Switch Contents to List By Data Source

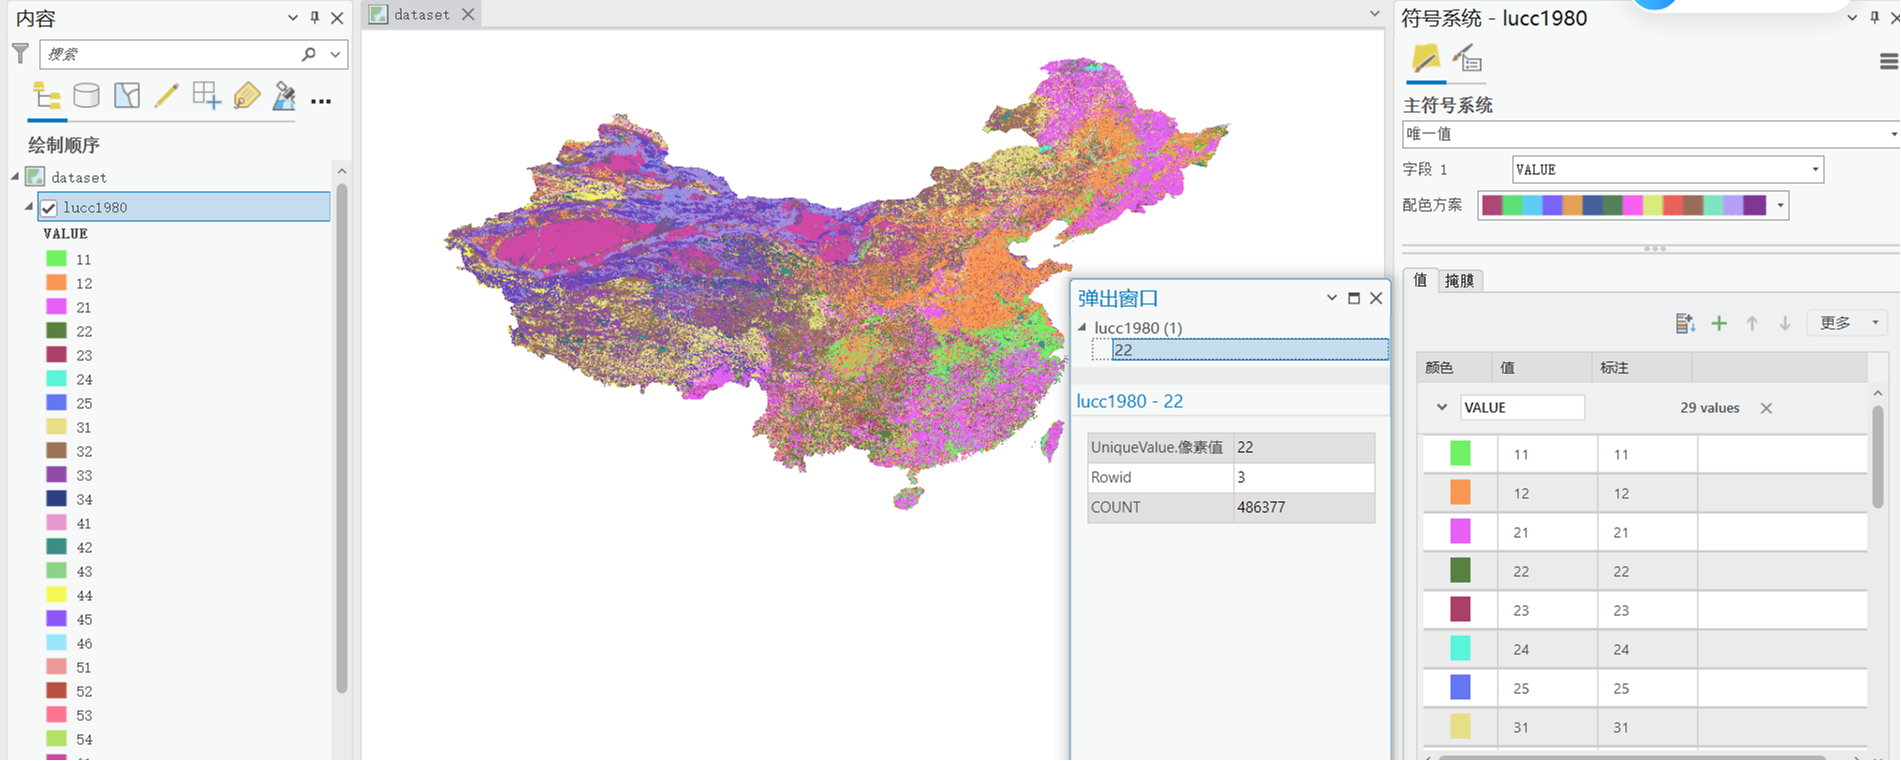click(87, 96)
